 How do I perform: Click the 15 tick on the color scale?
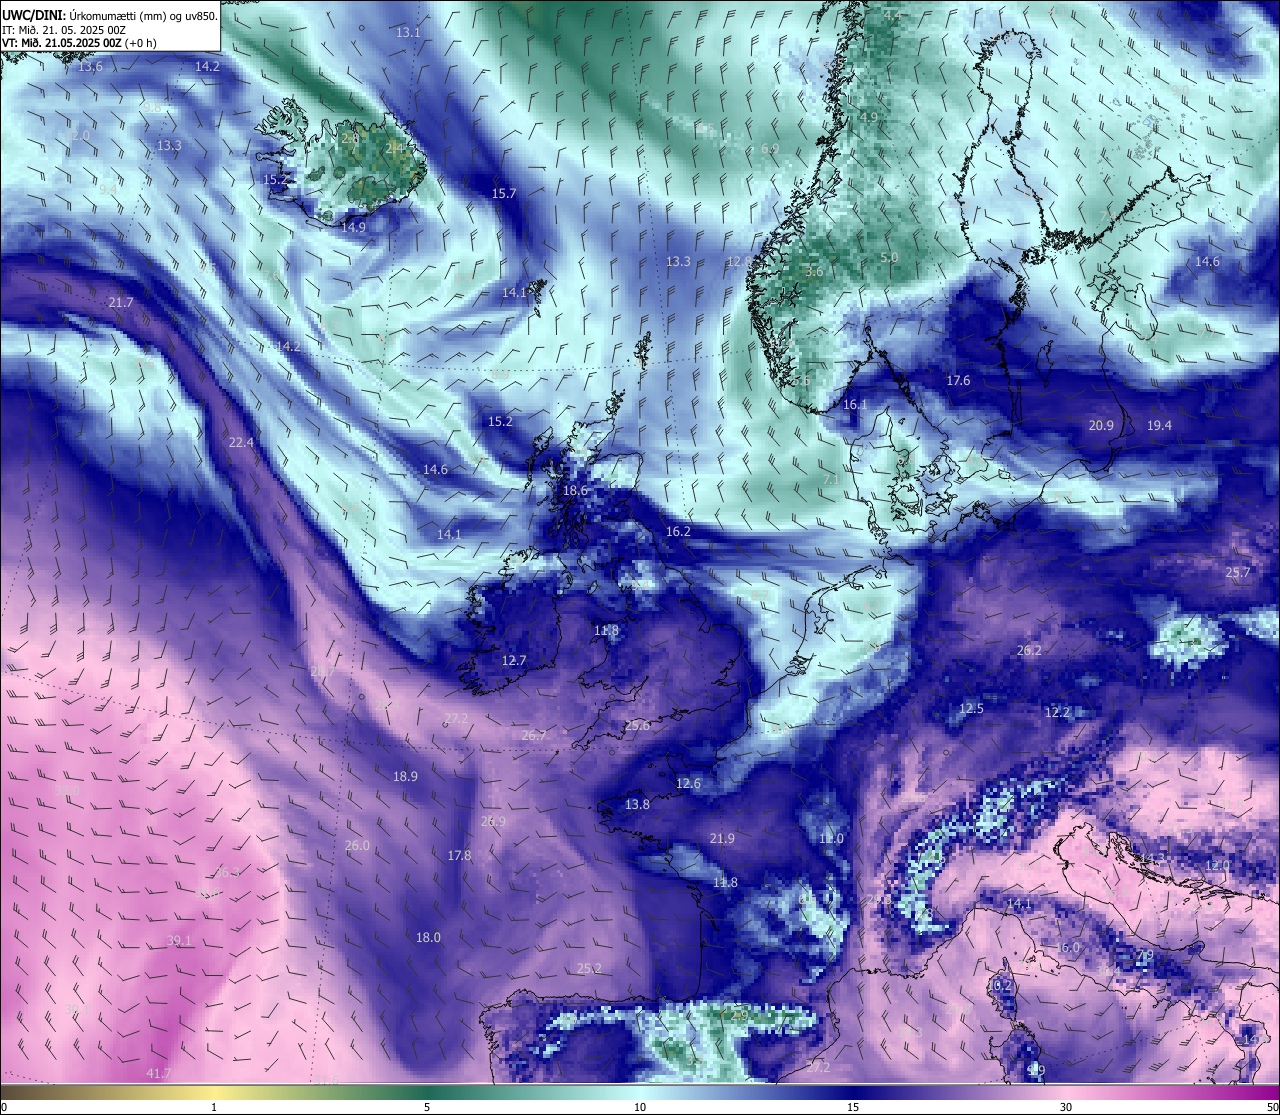point(853,1107)
